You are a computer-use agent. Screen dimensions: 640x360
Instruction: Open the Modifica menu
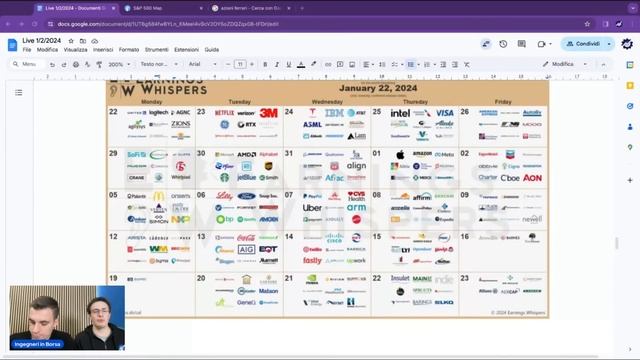tap(47, 50)
